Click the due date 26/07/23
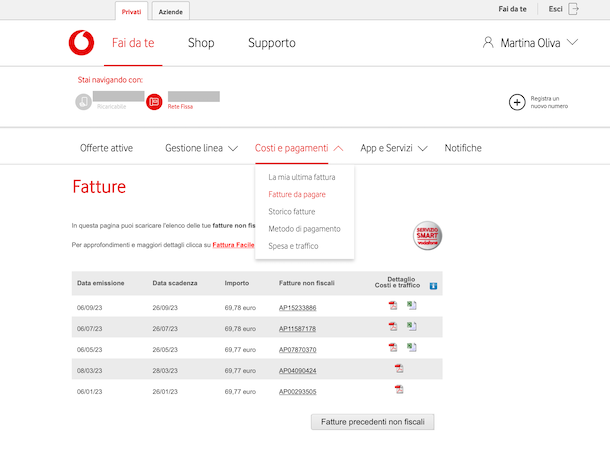Screen dimensions: 610x459 pyautogui.click(x=165, y=329)
